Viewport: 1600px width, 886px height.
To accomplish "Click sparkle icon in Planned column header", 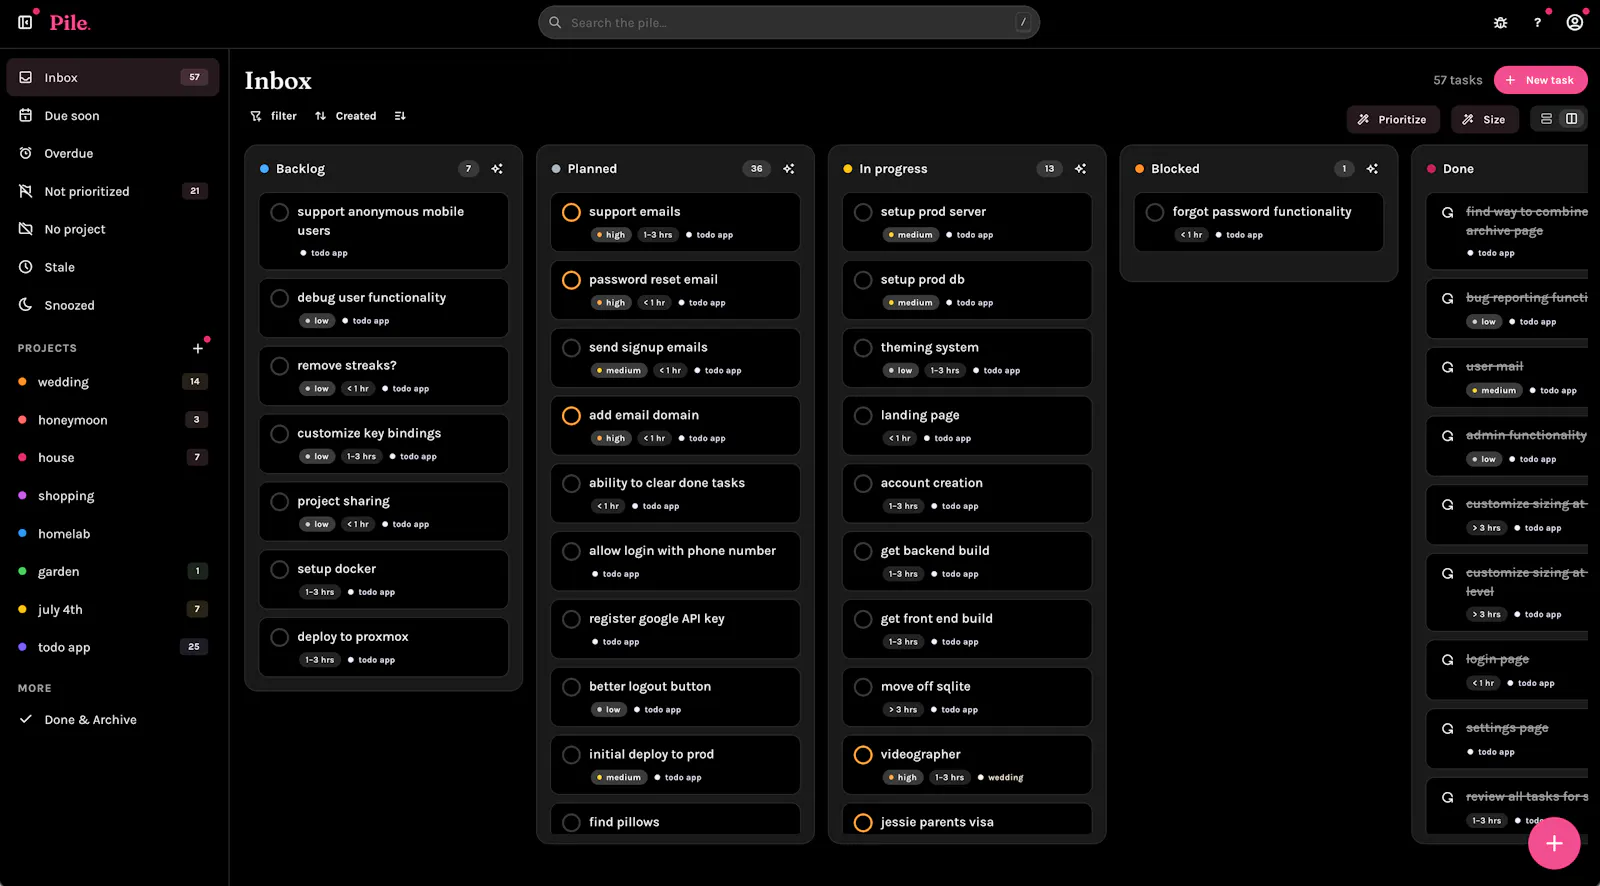I will point(789,169).
